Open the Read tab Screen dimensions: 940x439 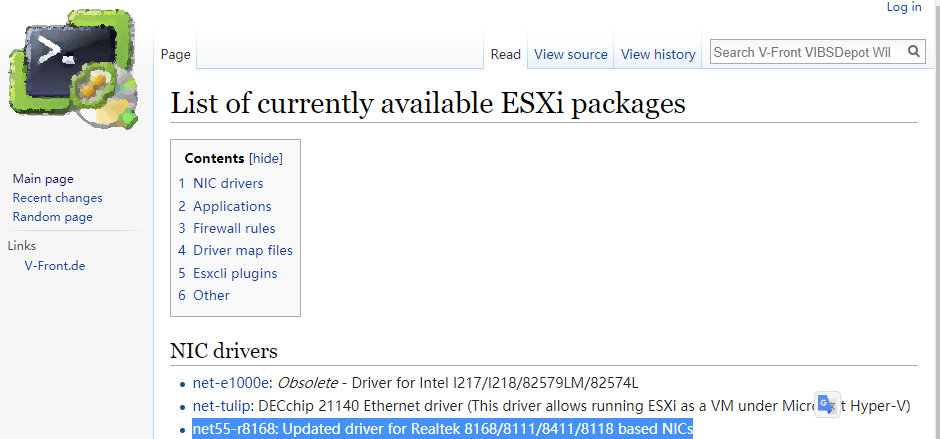click(505, 54)
